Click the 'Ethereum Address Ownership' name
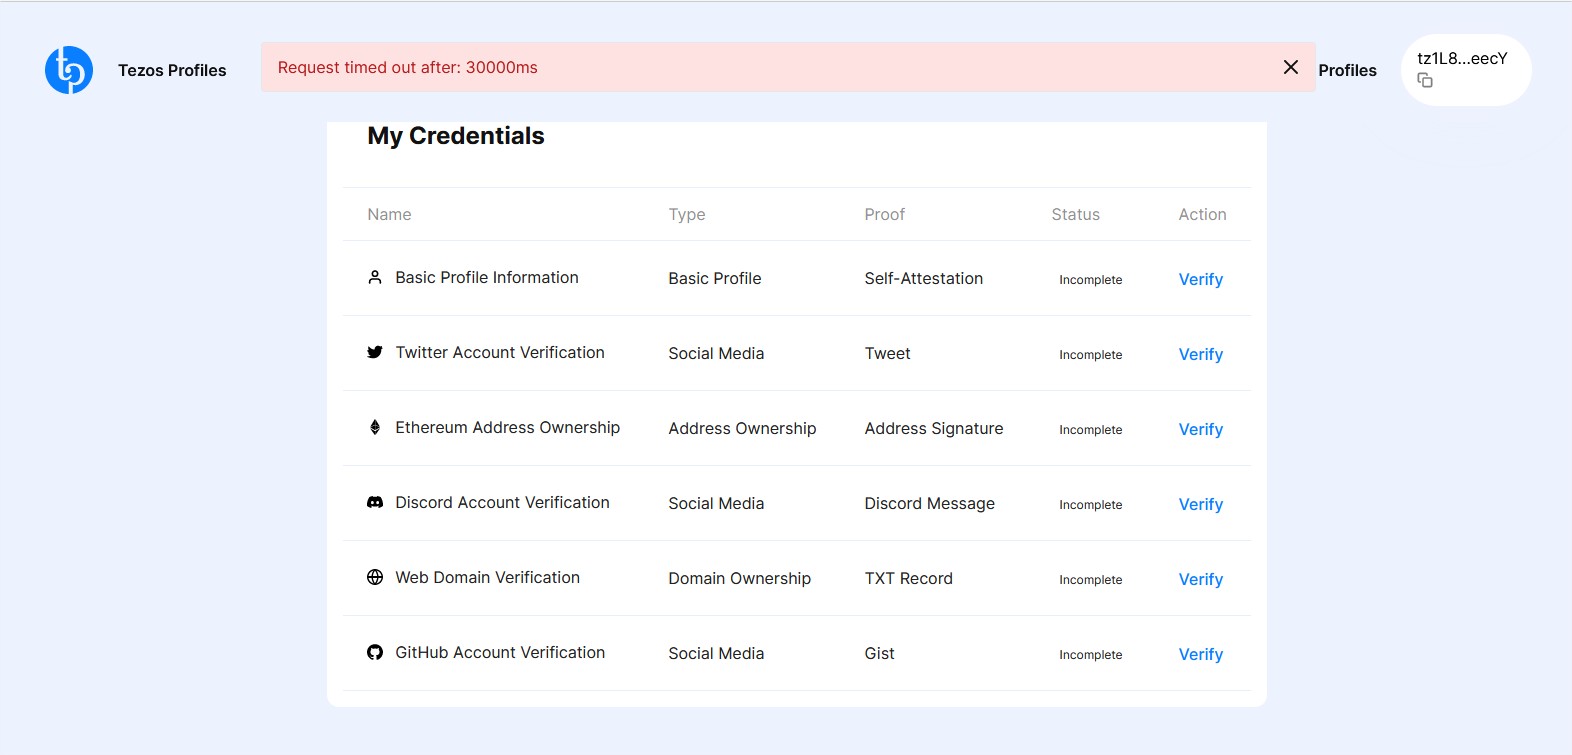Viewport: 1572px width, 755px height. coord(508,427)
